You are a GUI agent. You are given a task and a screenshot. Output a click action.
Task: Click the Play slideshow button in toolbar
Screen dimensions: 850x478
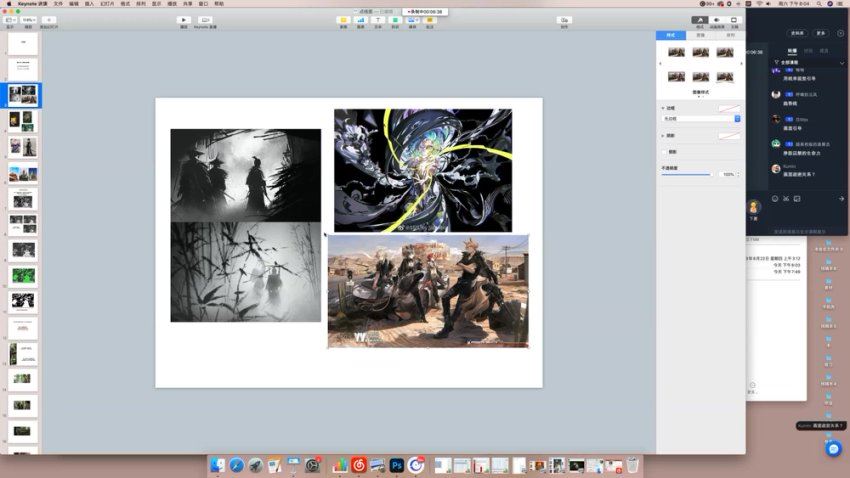(184, 20)
